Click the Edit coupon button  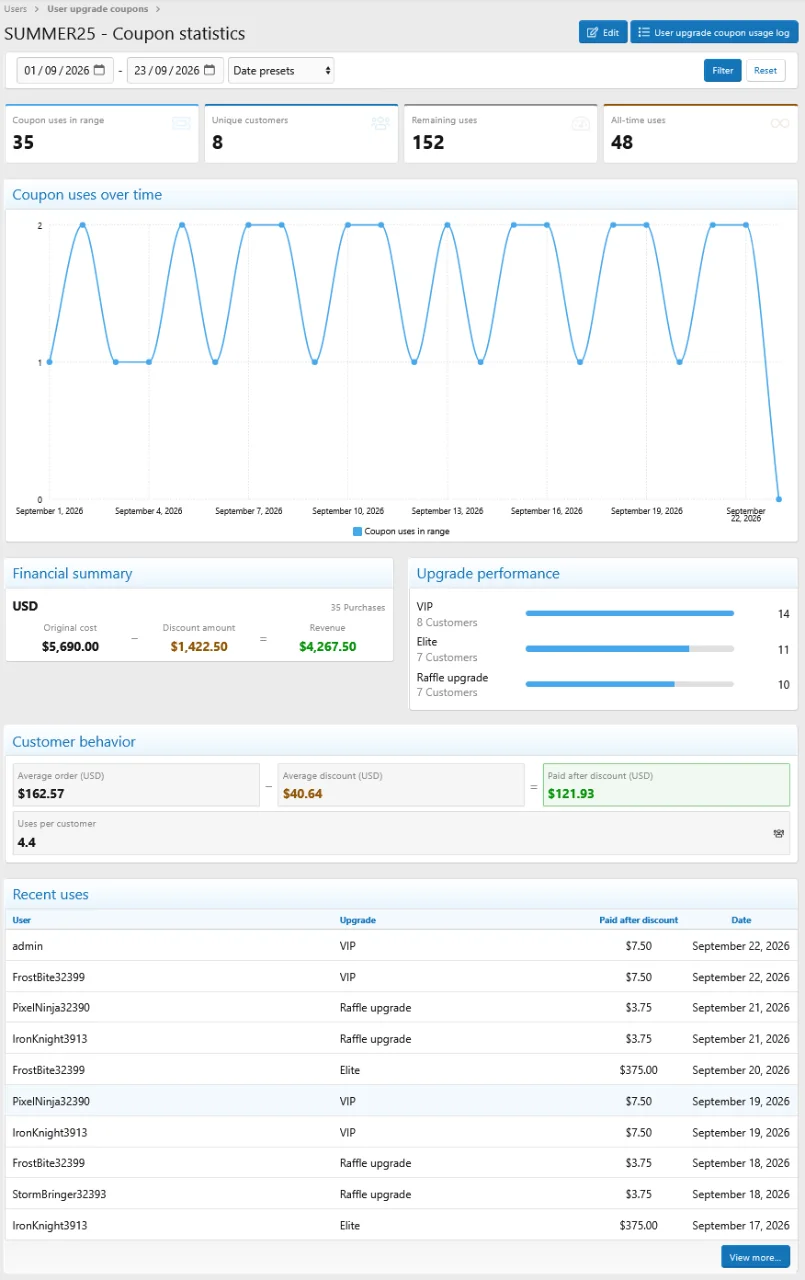[603, 32]
